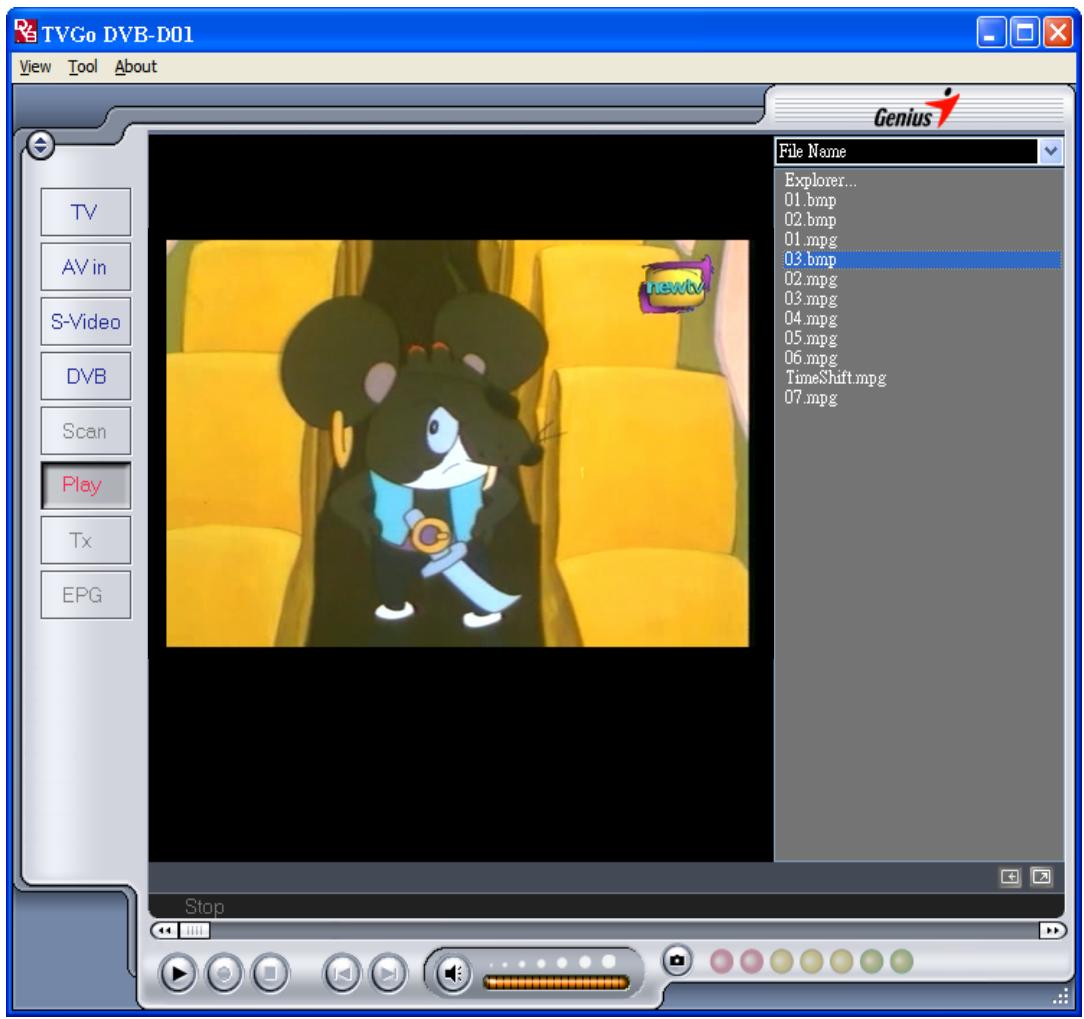Select 03.mpg in file list
Viewport: 1084px width, 1019px height.
[x=810, y=299]
